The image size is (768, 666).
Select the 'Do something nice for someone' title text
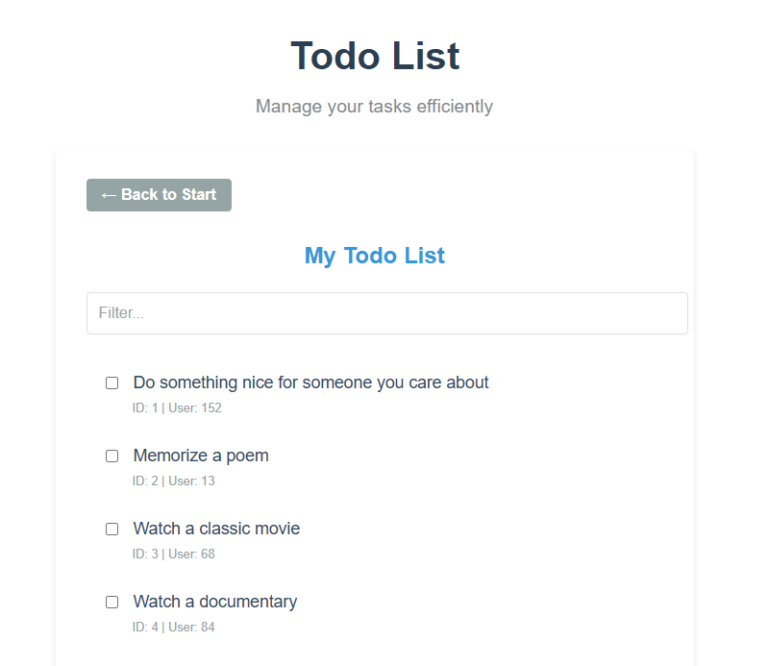click(x=311, y=382)
